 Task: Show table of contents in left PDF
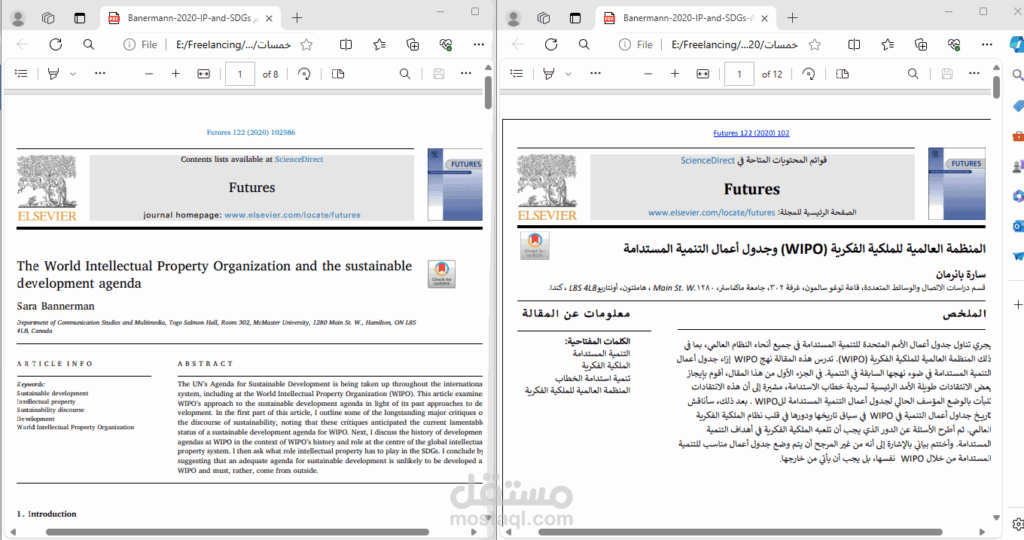21,74
